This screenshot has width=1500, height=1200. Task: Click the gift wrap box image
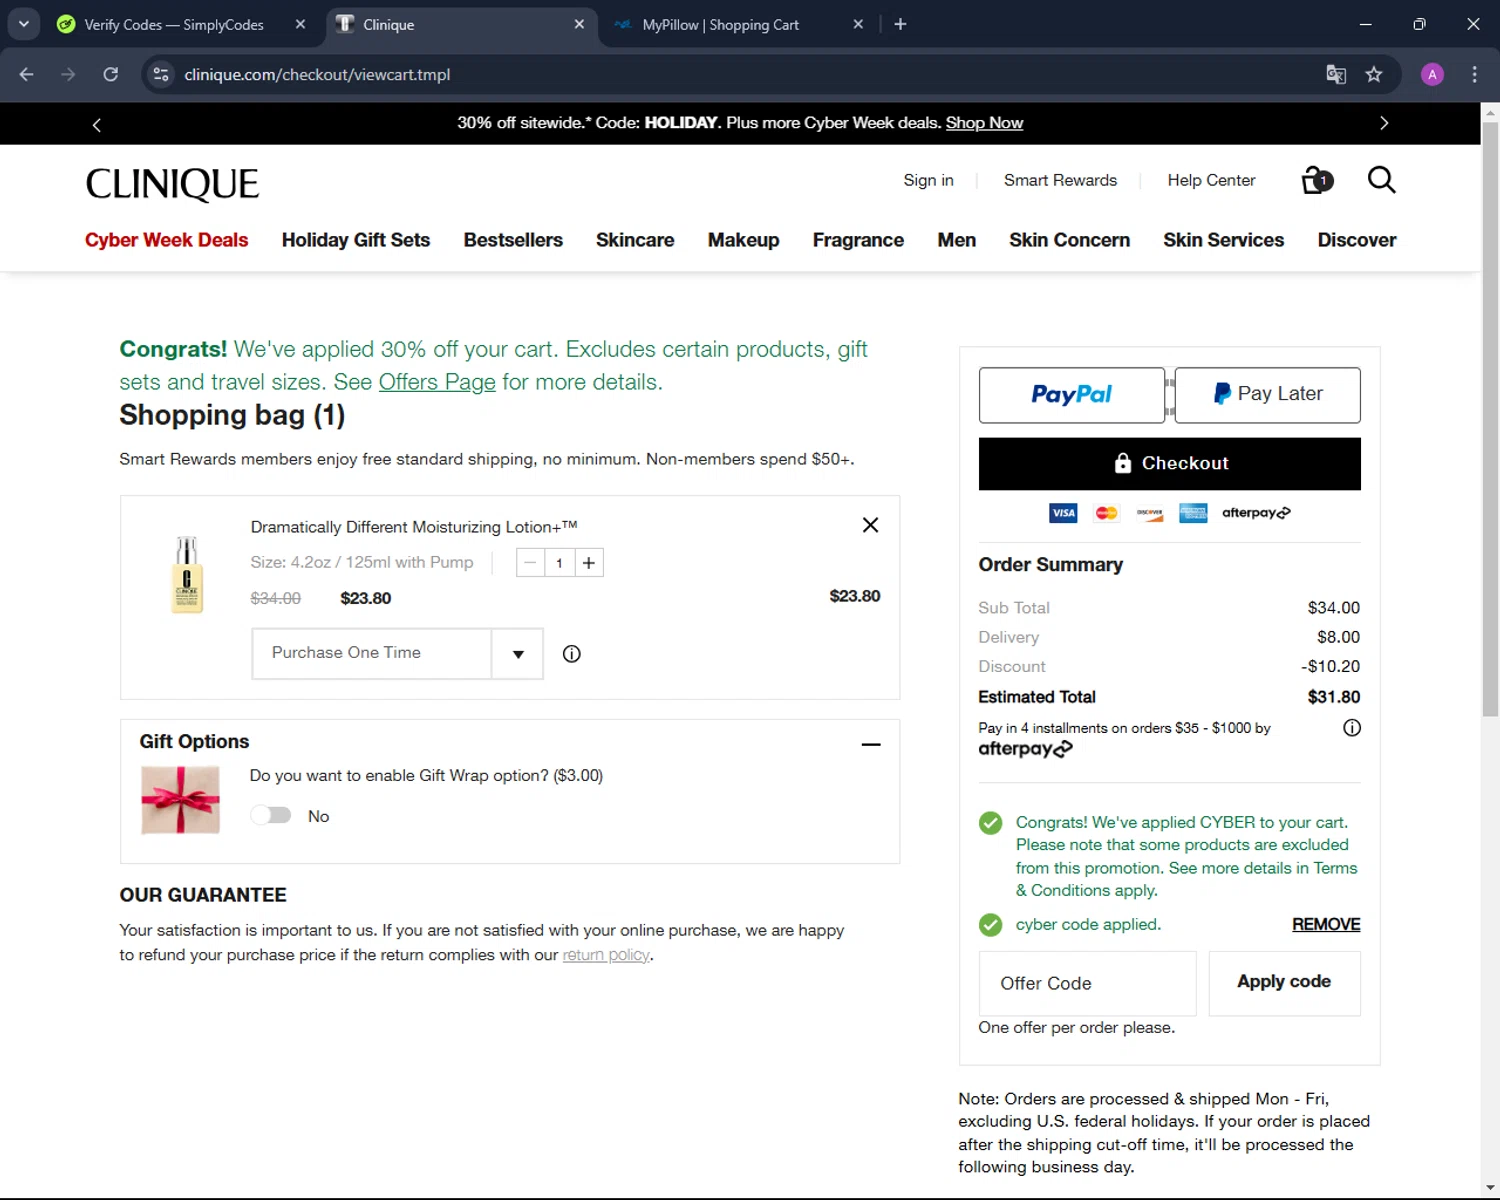tap(180, 800)
